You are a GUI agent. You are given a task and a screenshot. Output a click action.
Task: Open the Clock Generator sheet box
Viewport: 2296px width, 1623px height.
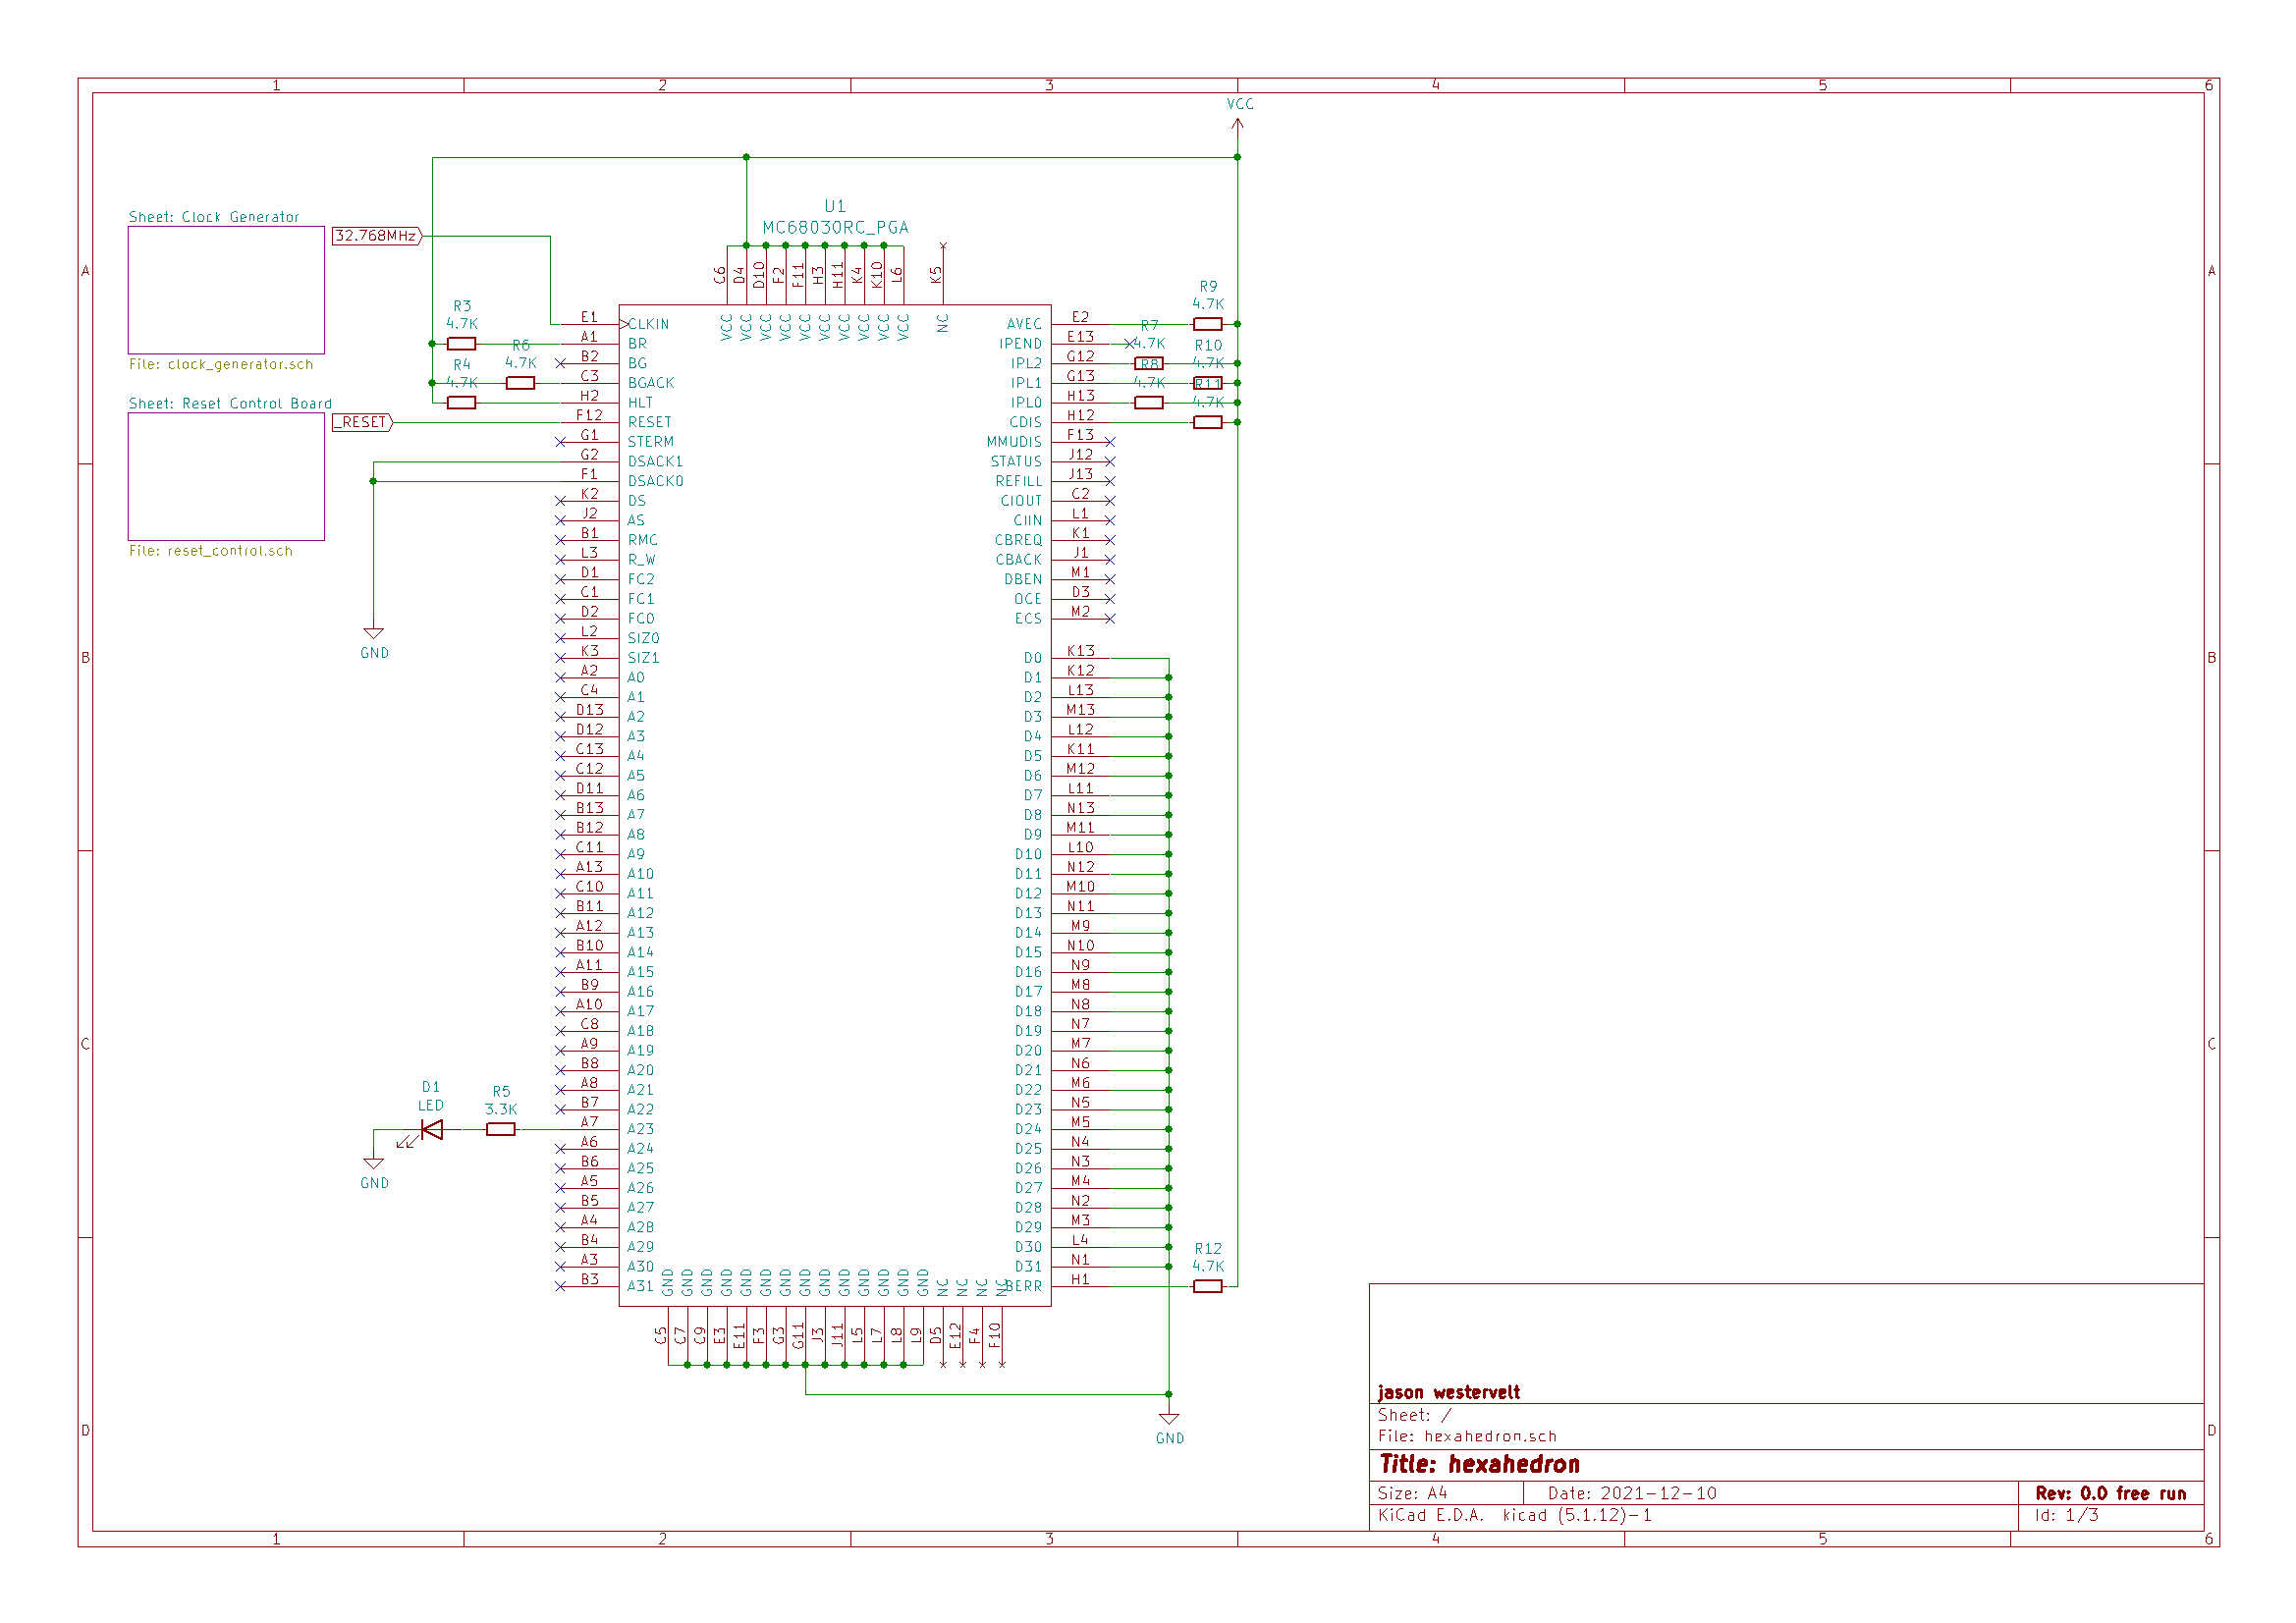tap(226, 290)
